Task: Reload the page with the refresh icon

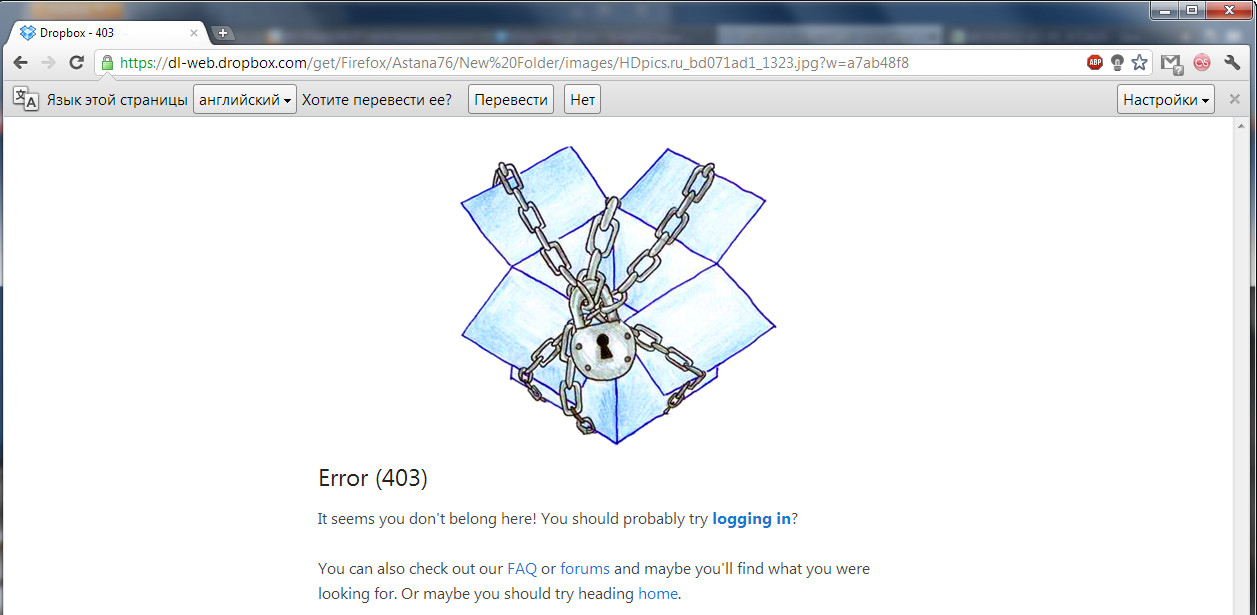Action: click(76, 63)
